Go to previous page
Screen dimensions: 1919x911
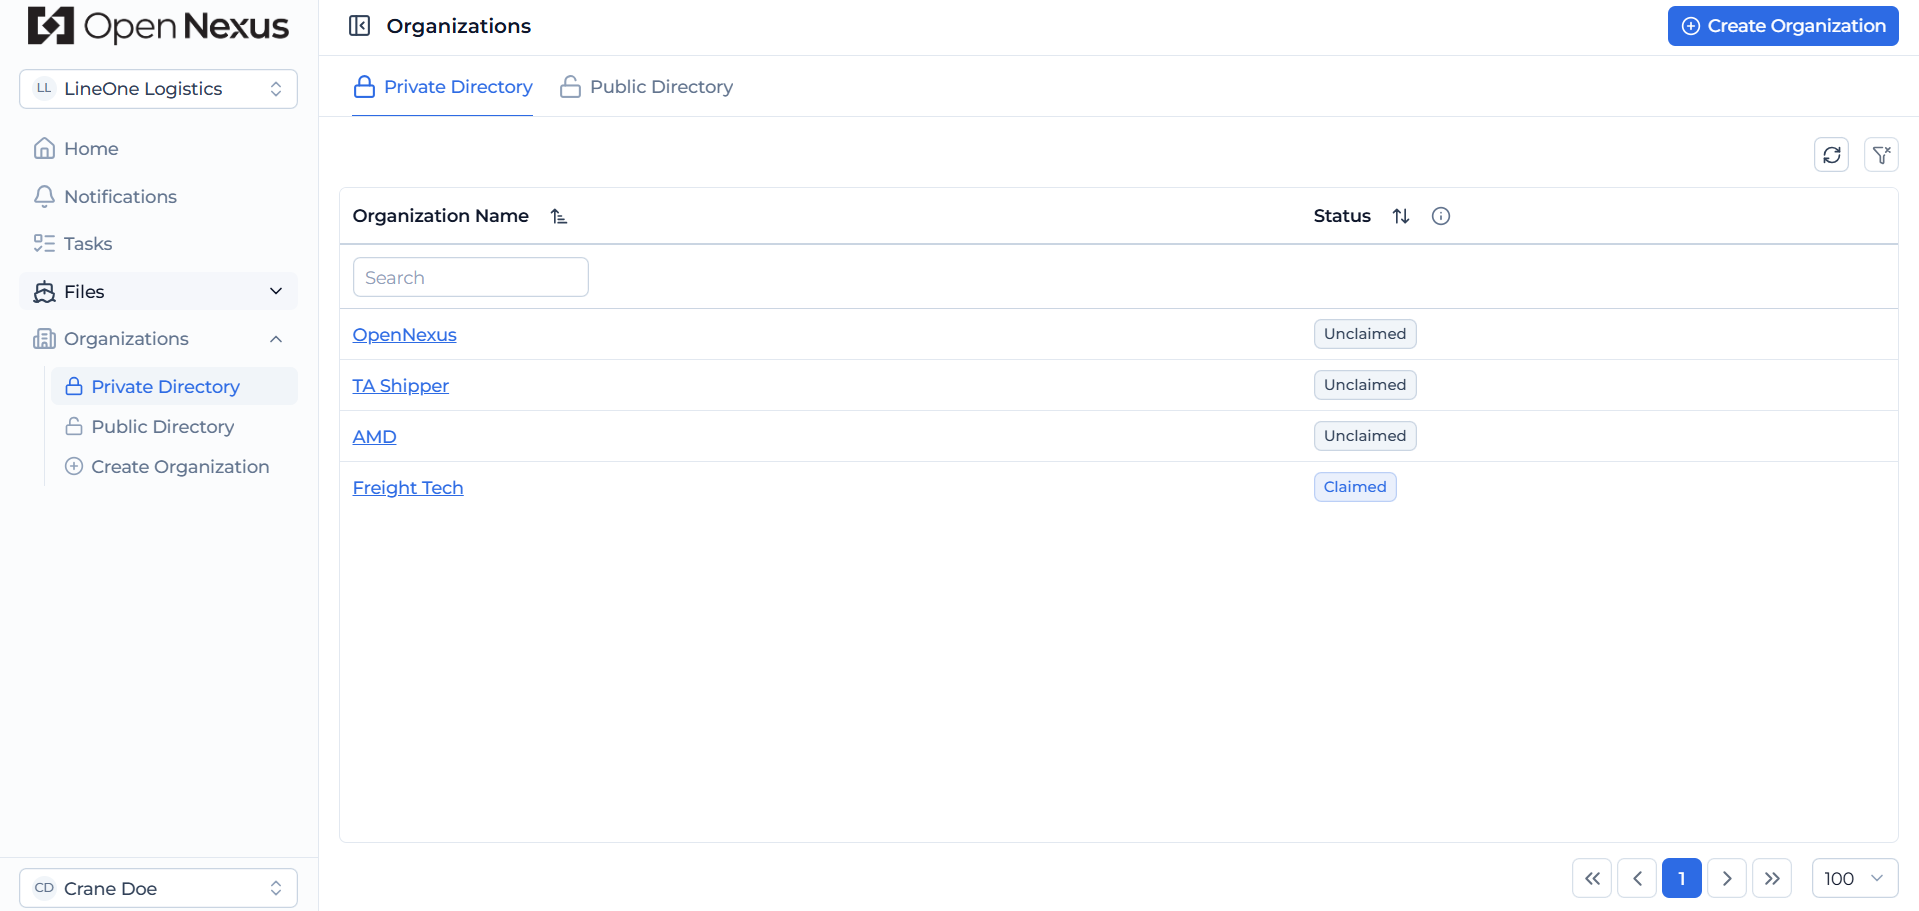(x=1637, y=878)
